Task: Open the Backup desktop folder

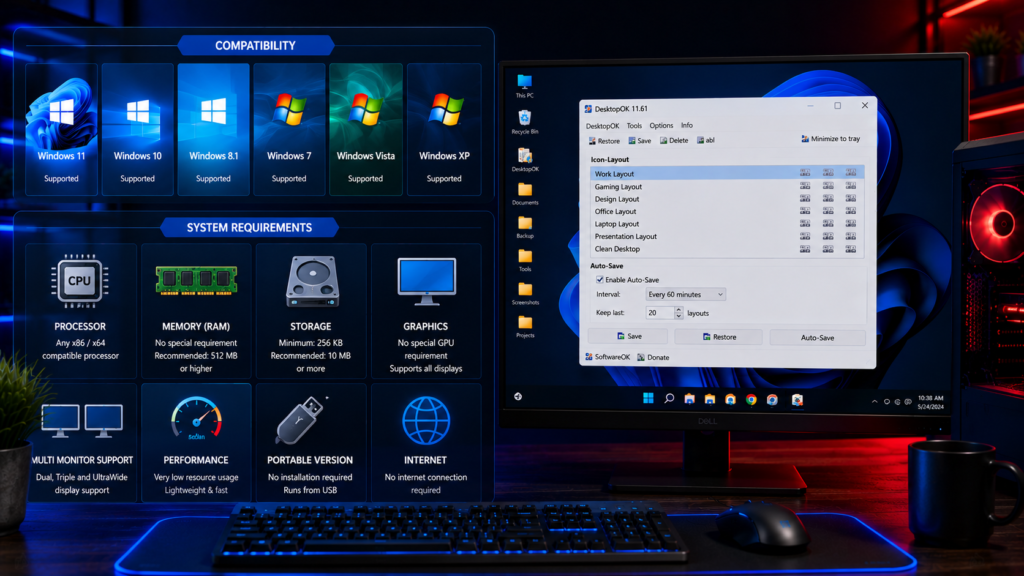Action: (525, 227)
